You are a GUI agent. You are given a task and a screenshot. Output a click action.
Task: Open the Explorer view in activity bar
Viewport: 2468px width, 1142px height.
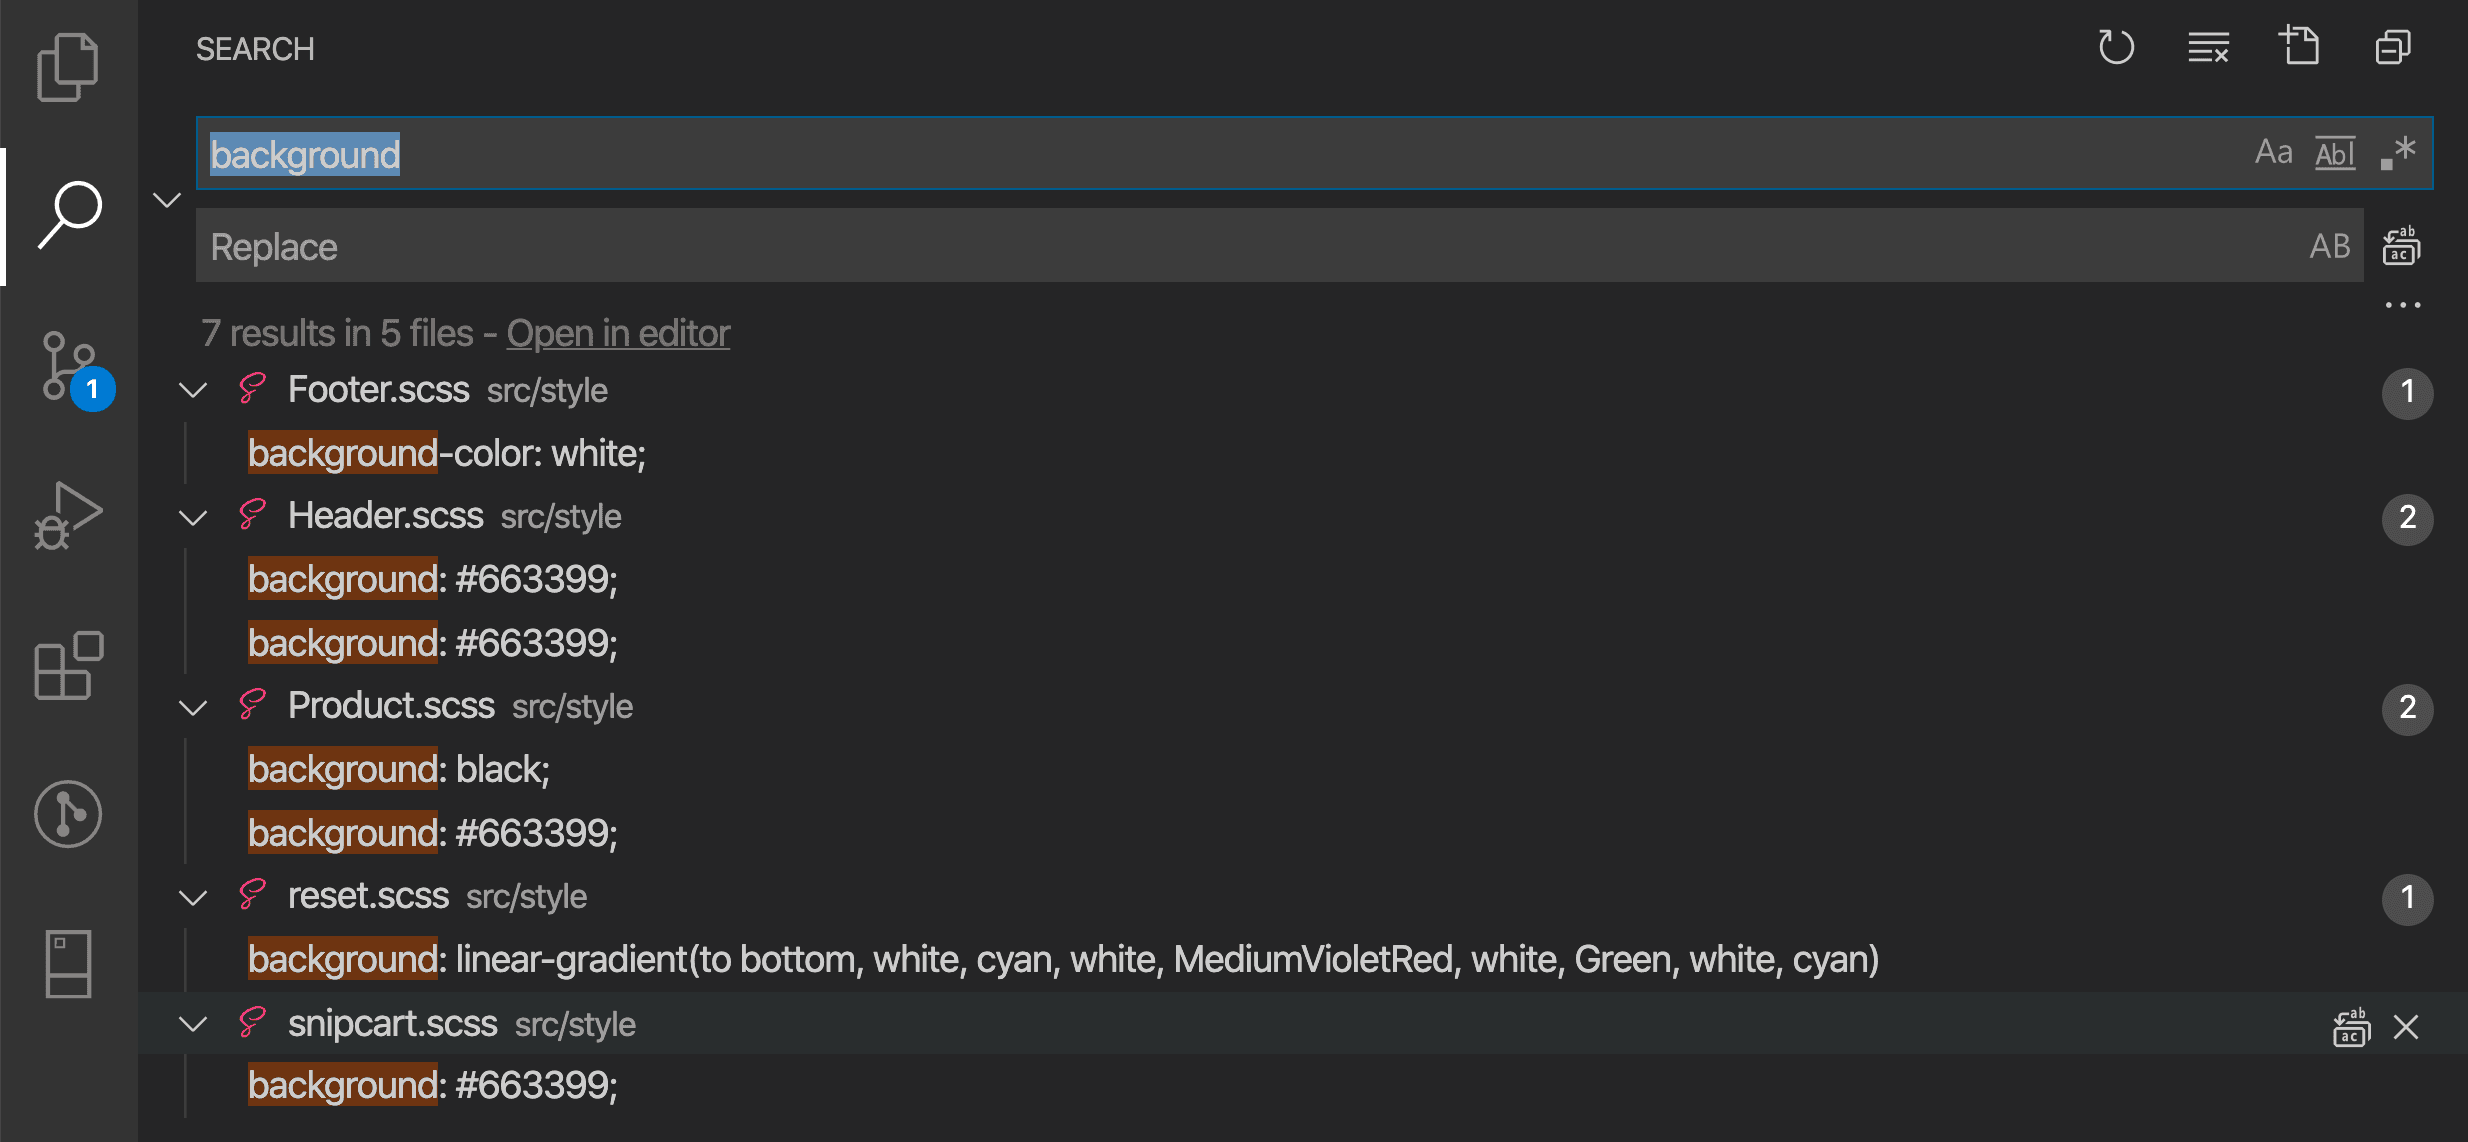coord(67,67)
